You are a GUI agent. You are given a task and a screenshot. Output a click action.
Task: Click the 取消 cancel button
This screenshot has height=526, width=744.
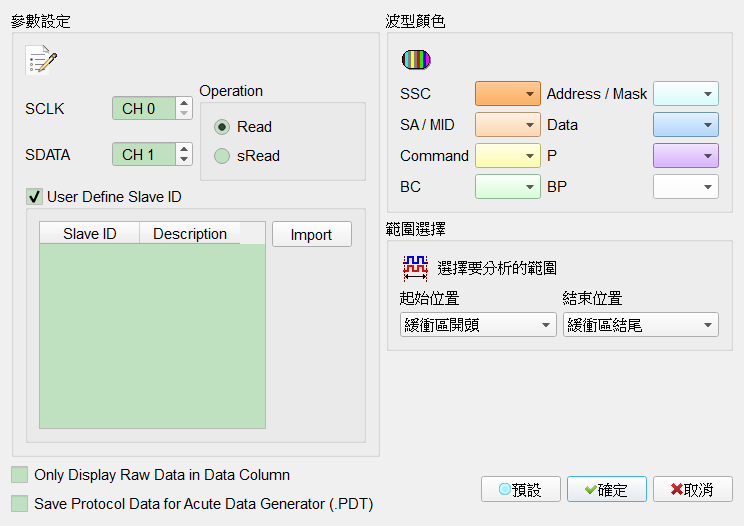pyautogui.click(x=693, y=489)
